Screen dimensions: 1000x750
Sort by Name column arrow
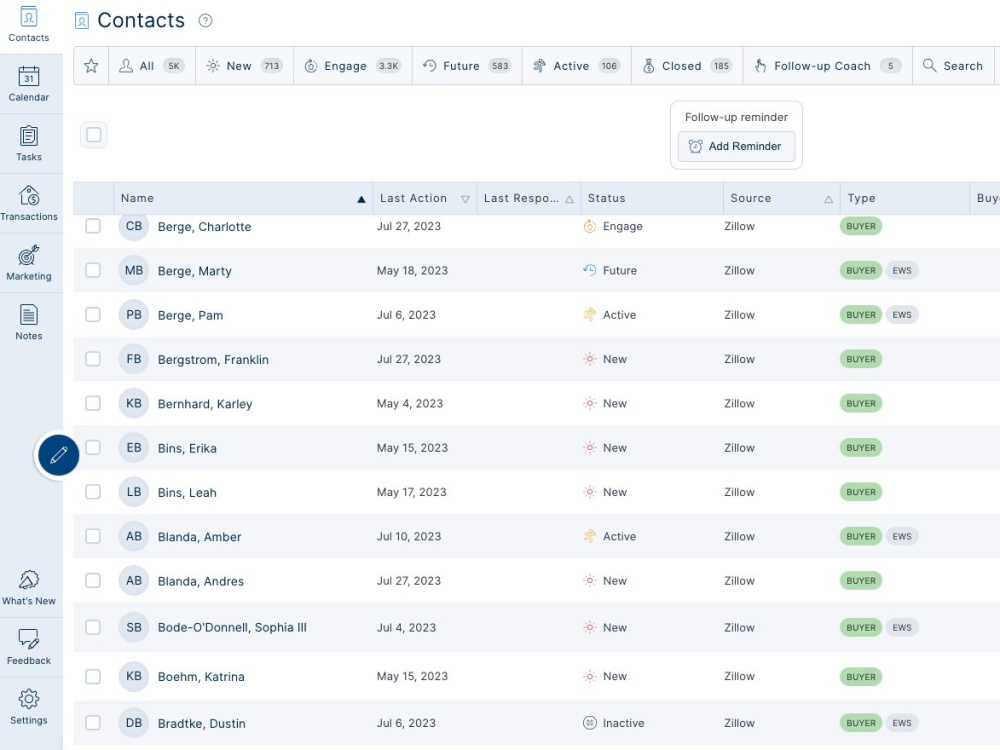361,200
